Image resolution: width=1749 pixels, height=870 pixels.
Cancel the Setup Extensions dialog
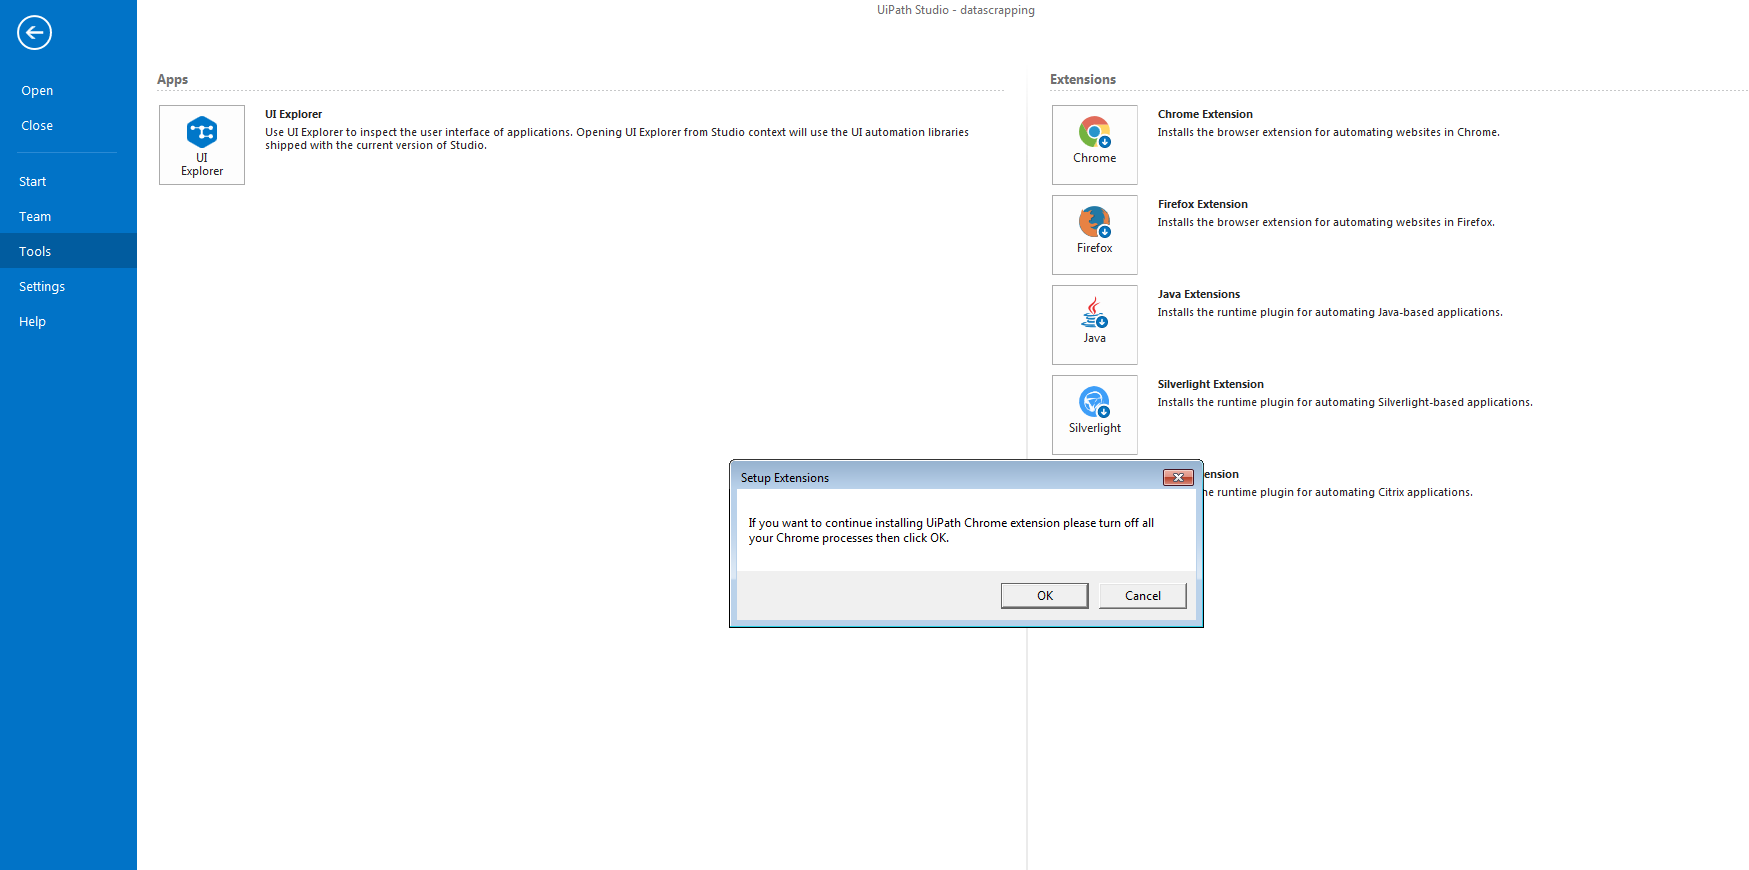(x=1143, y=596)
